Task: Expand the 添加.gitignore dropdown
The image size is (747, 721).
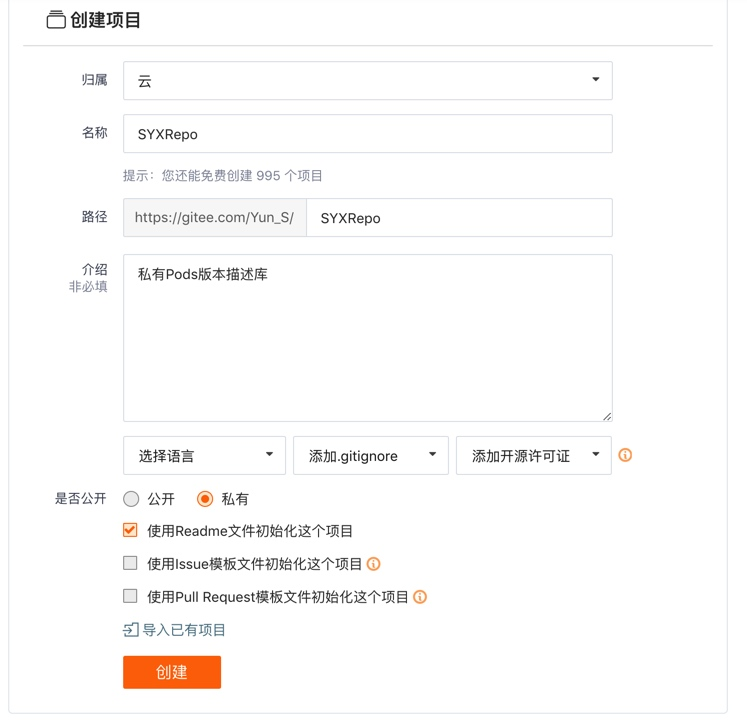Action: coord(370,455)
